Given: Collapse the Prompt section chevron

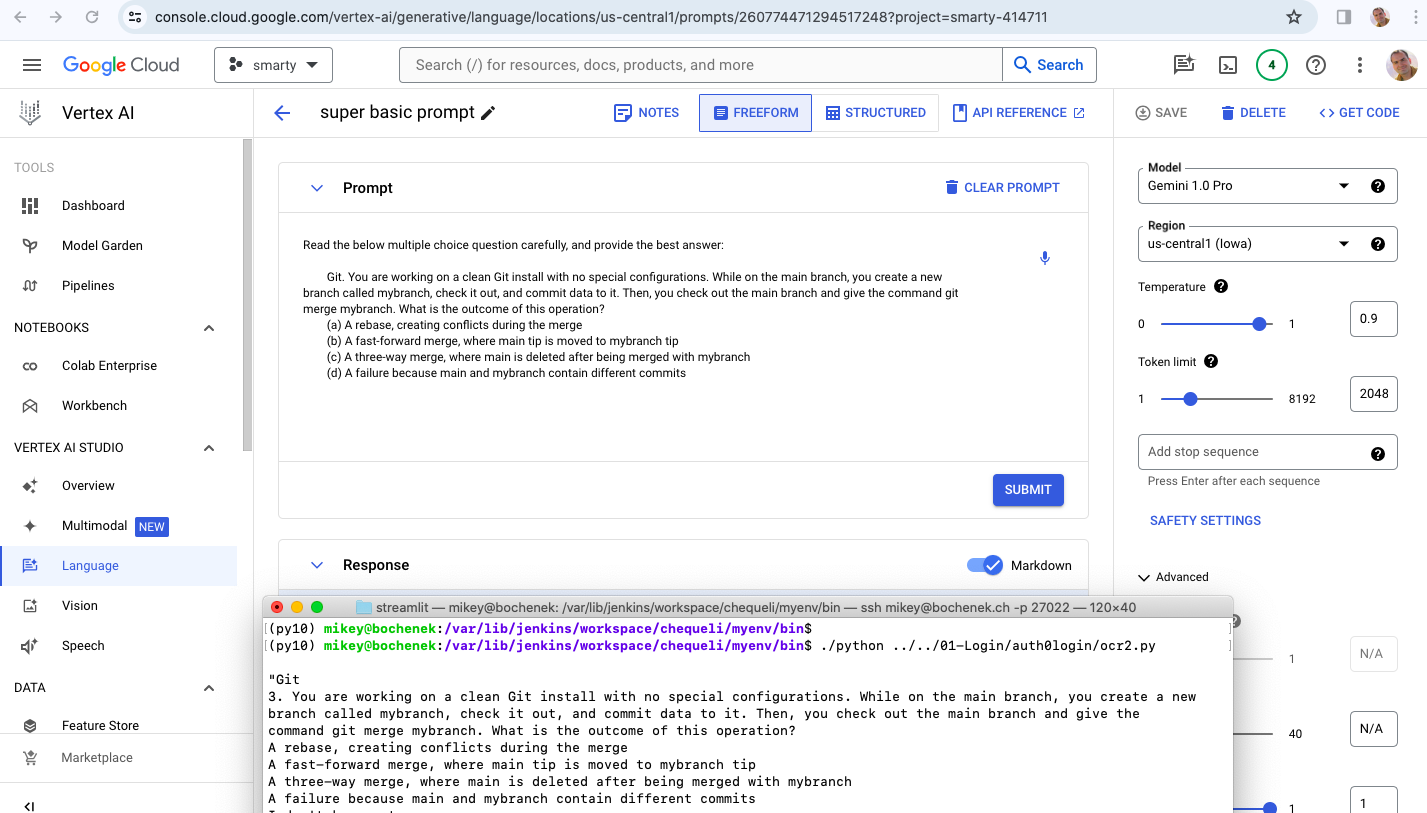Looking at the screenshot, I should click(317, 188).
